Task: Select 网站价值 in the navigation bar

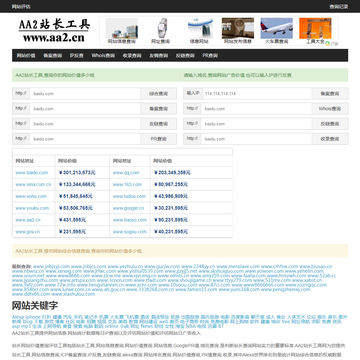Action: (x=26, y=55)
